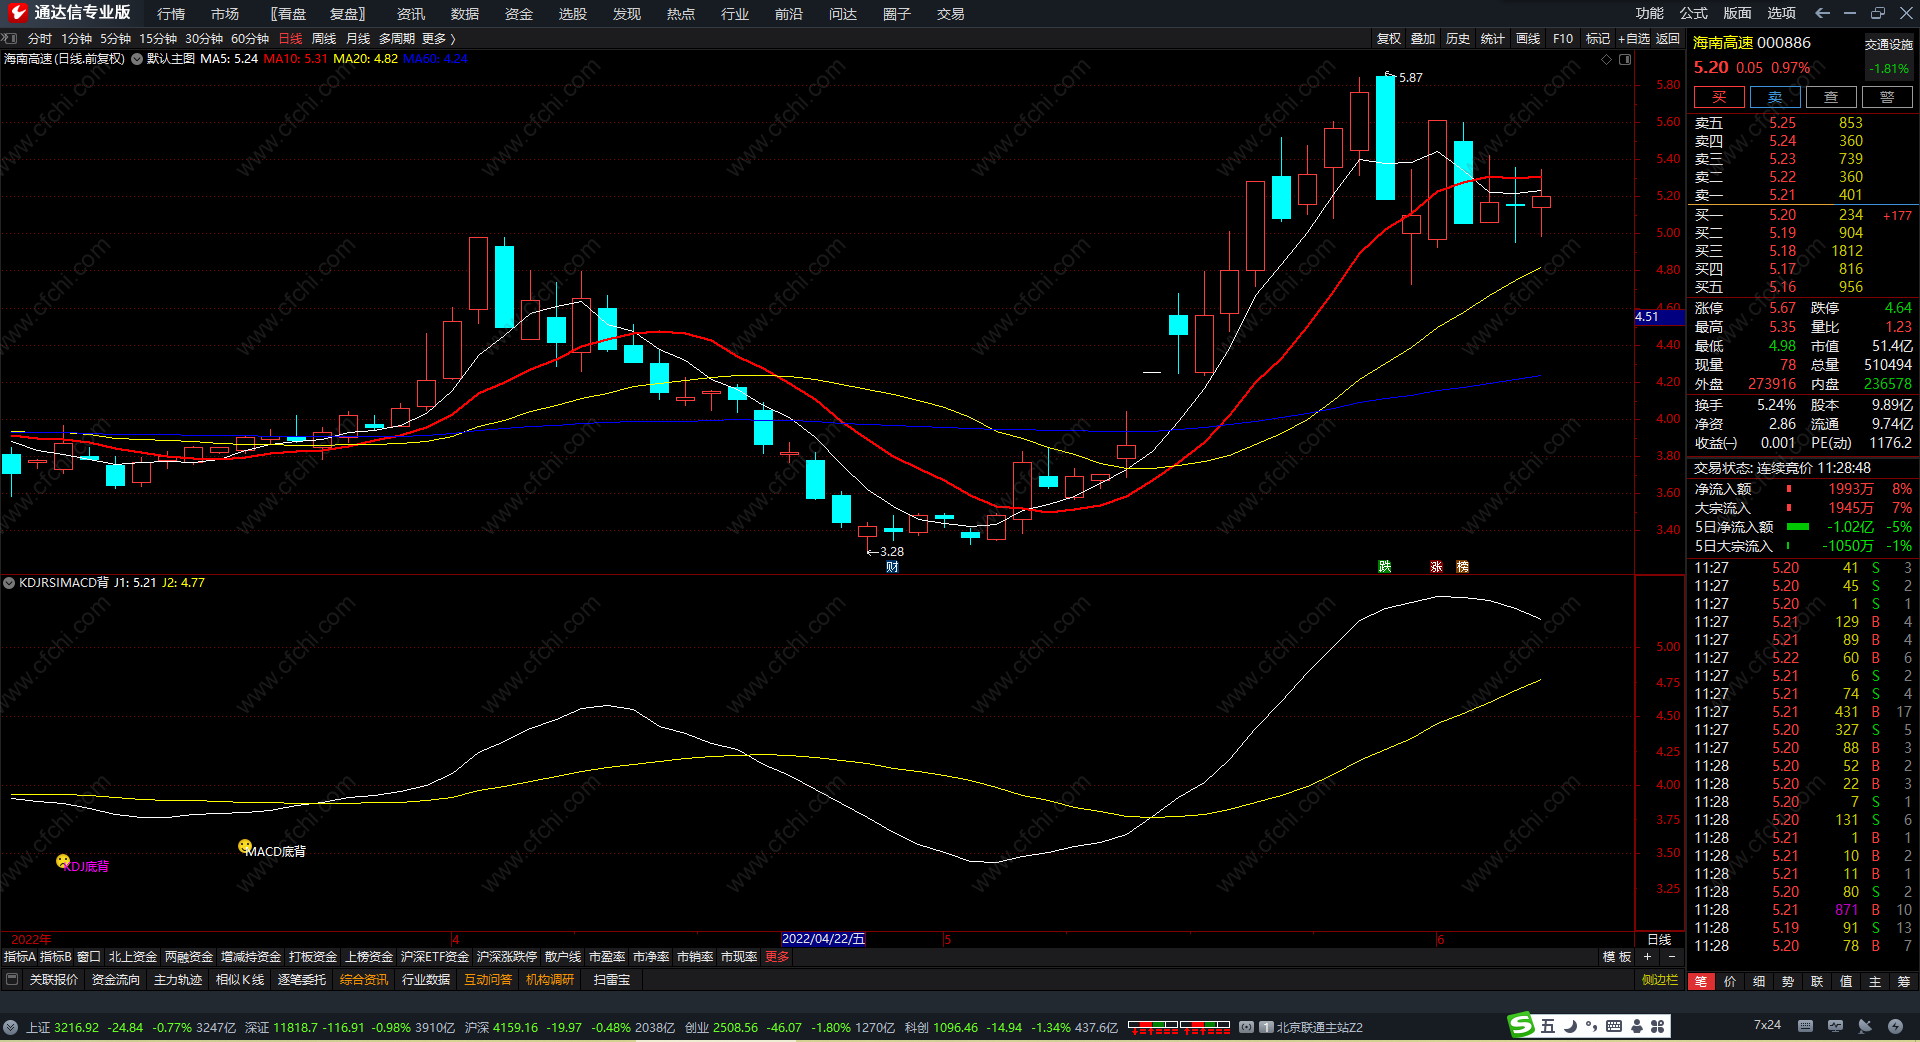Click the market breadth red-green bar indicator
The height and width of the screenshot is (1042, 1920).
point(1179,1027)
